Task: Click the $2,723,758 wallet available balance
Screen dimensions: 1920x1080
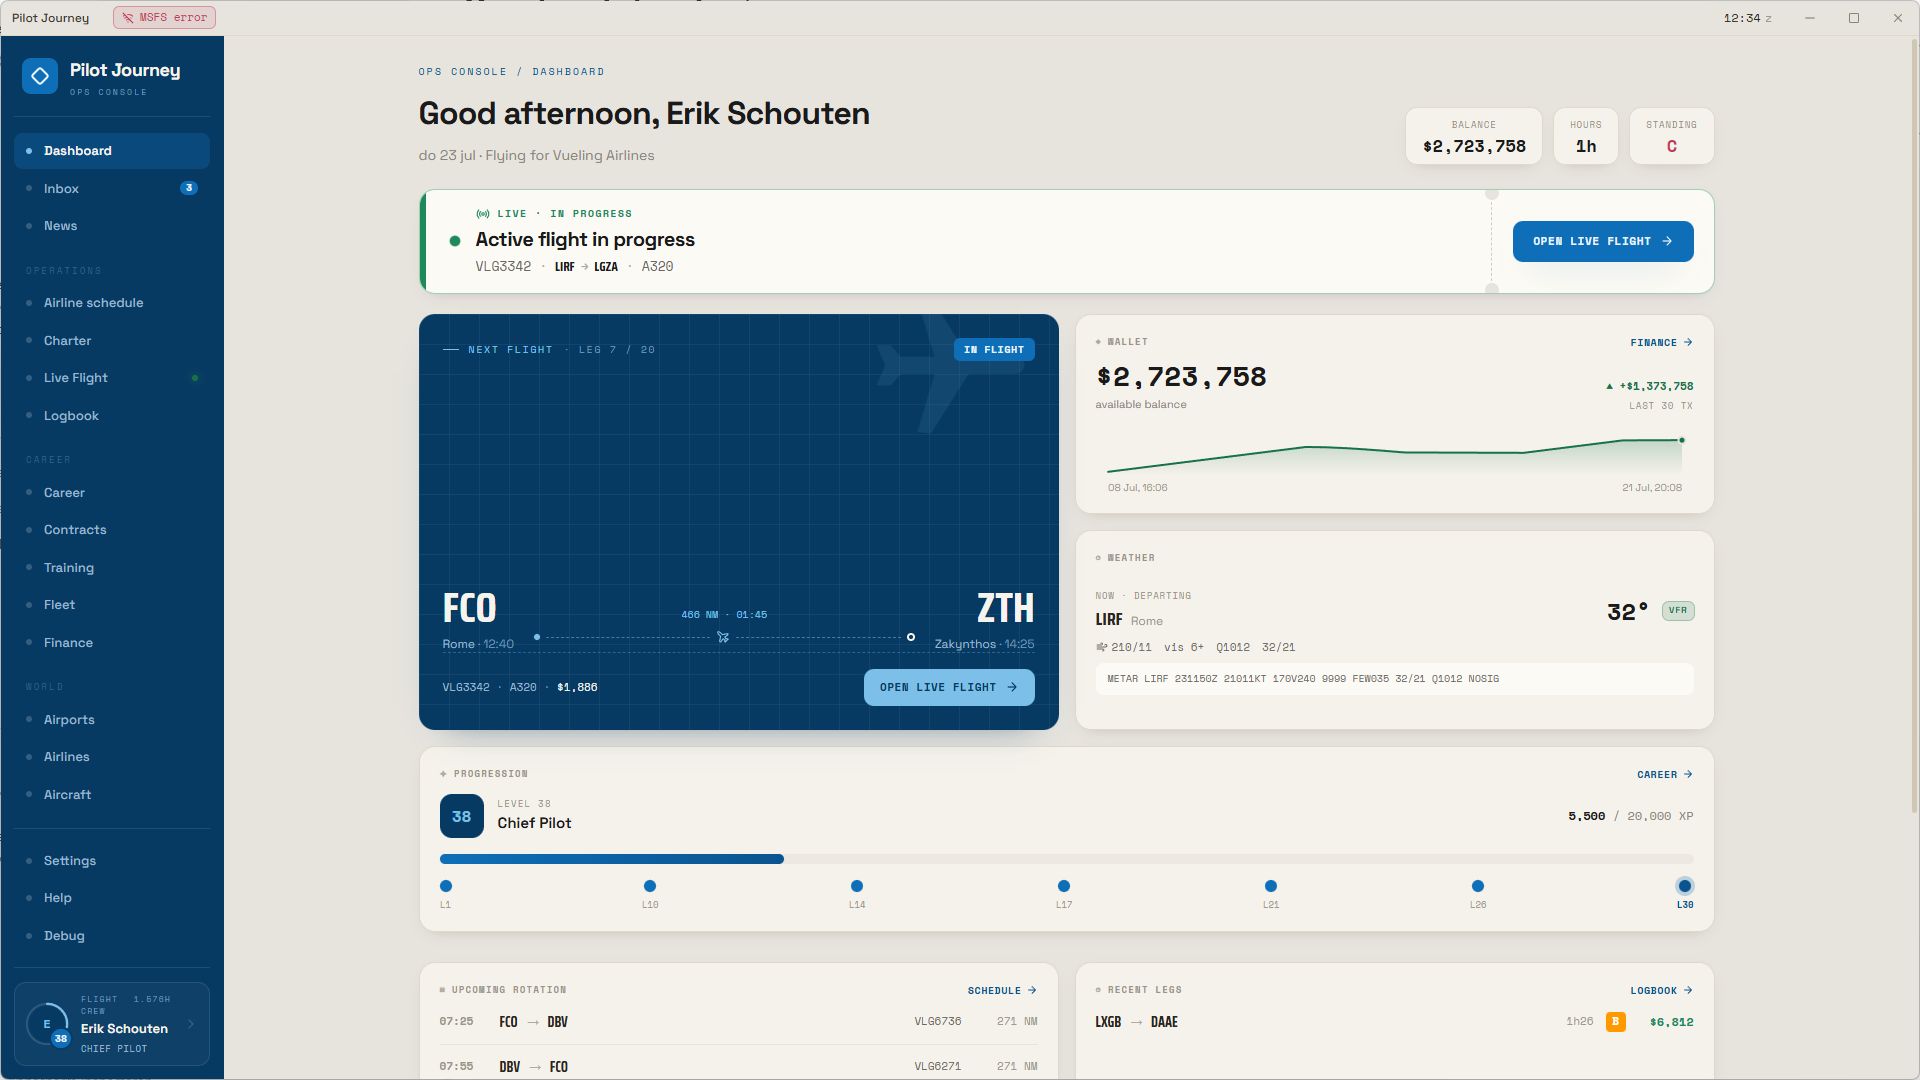Action: click(x=1182, y=377)
